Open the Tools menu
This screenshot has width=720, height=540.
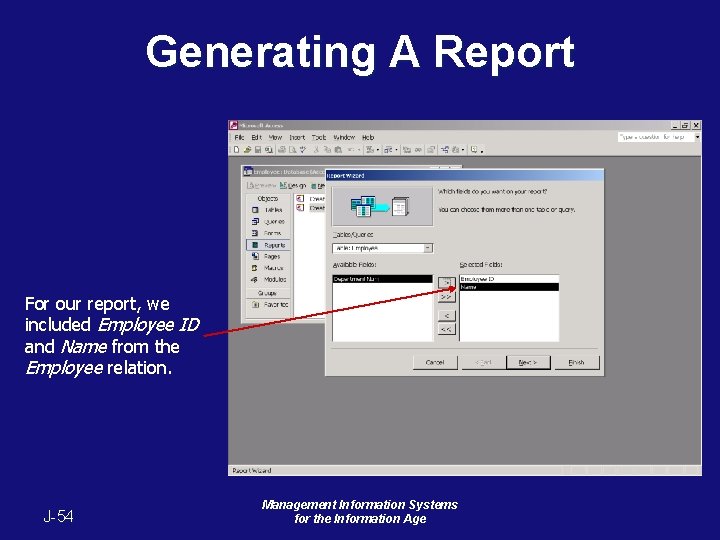(x=319, y=137)
